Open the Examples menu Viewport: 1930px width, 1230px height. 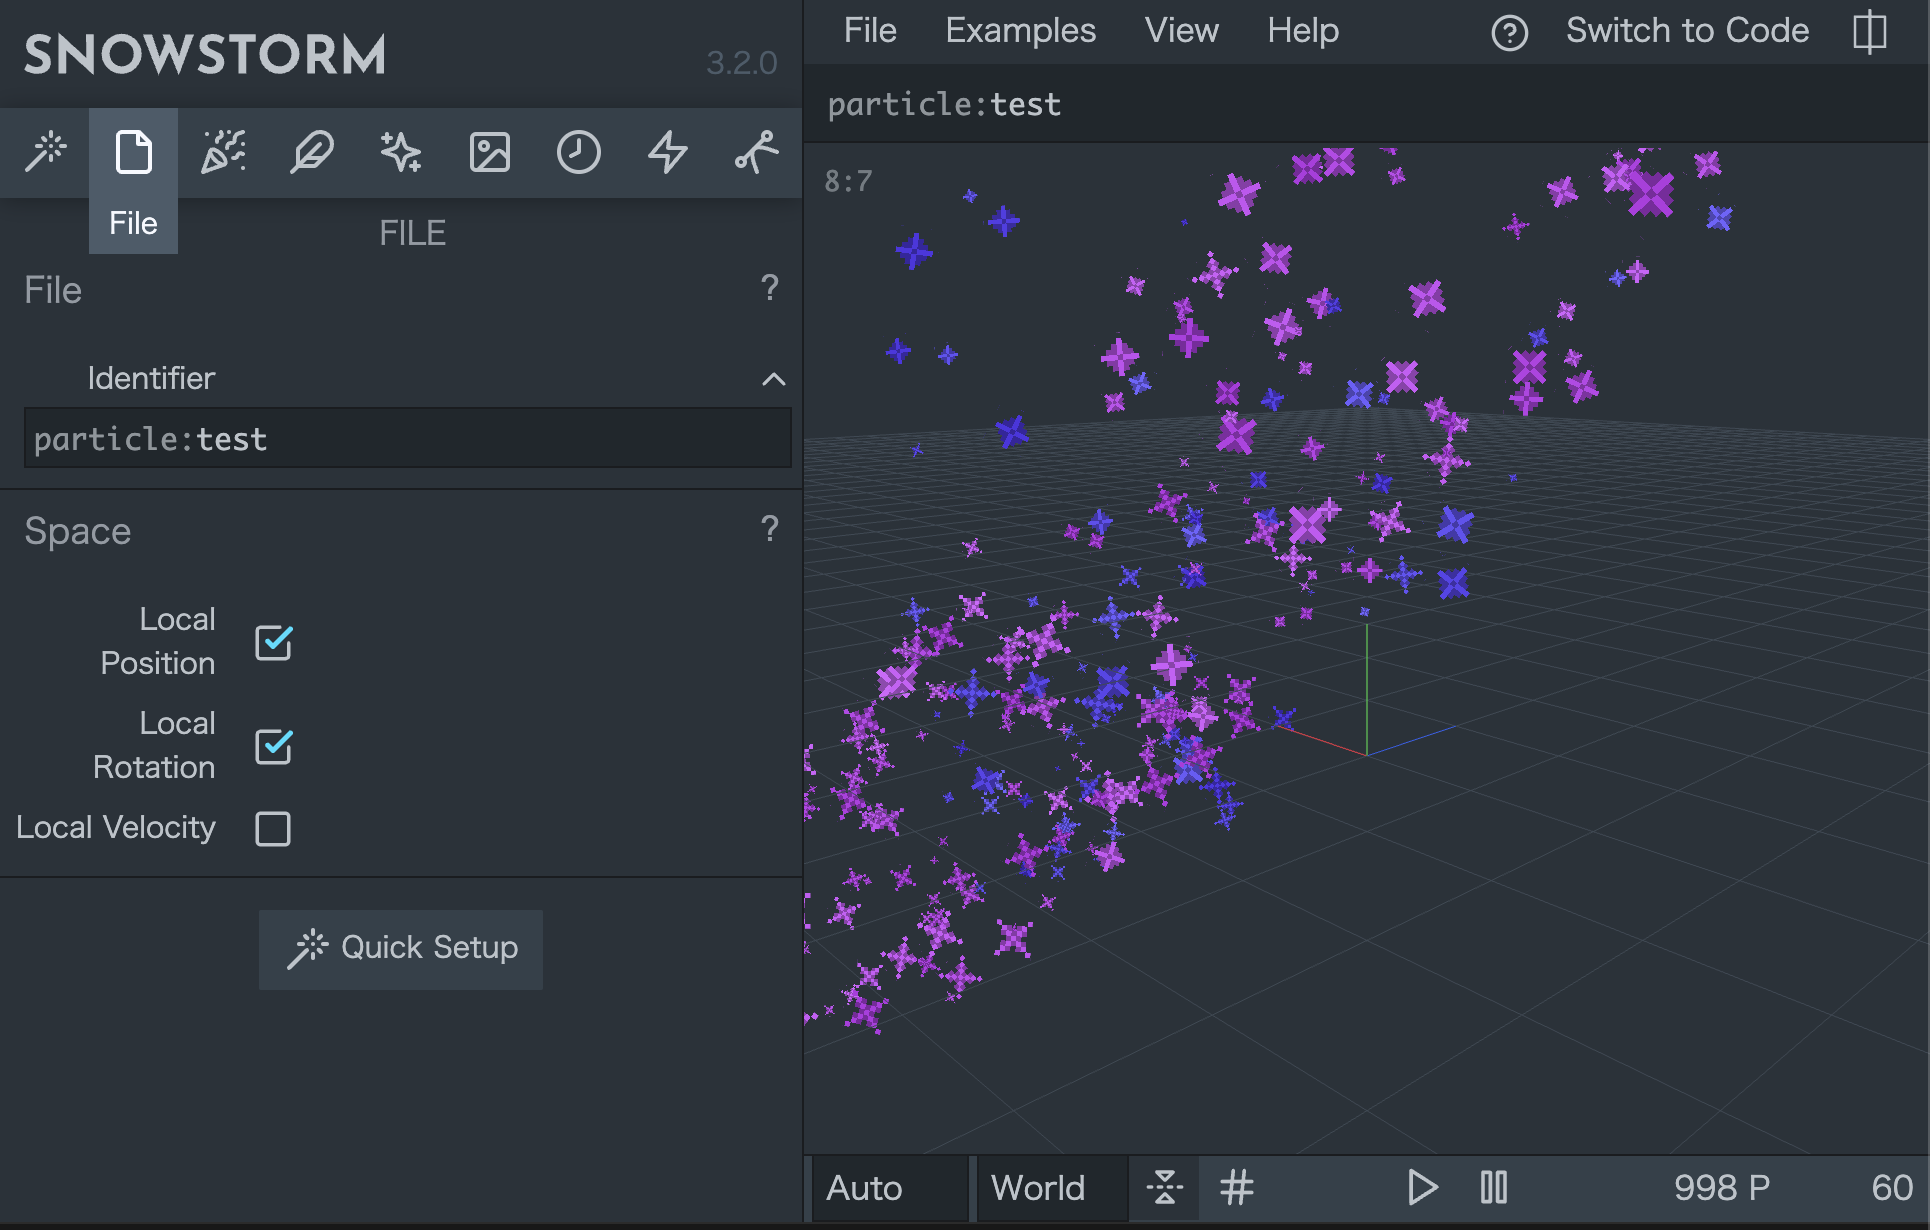pos(1020,31)
